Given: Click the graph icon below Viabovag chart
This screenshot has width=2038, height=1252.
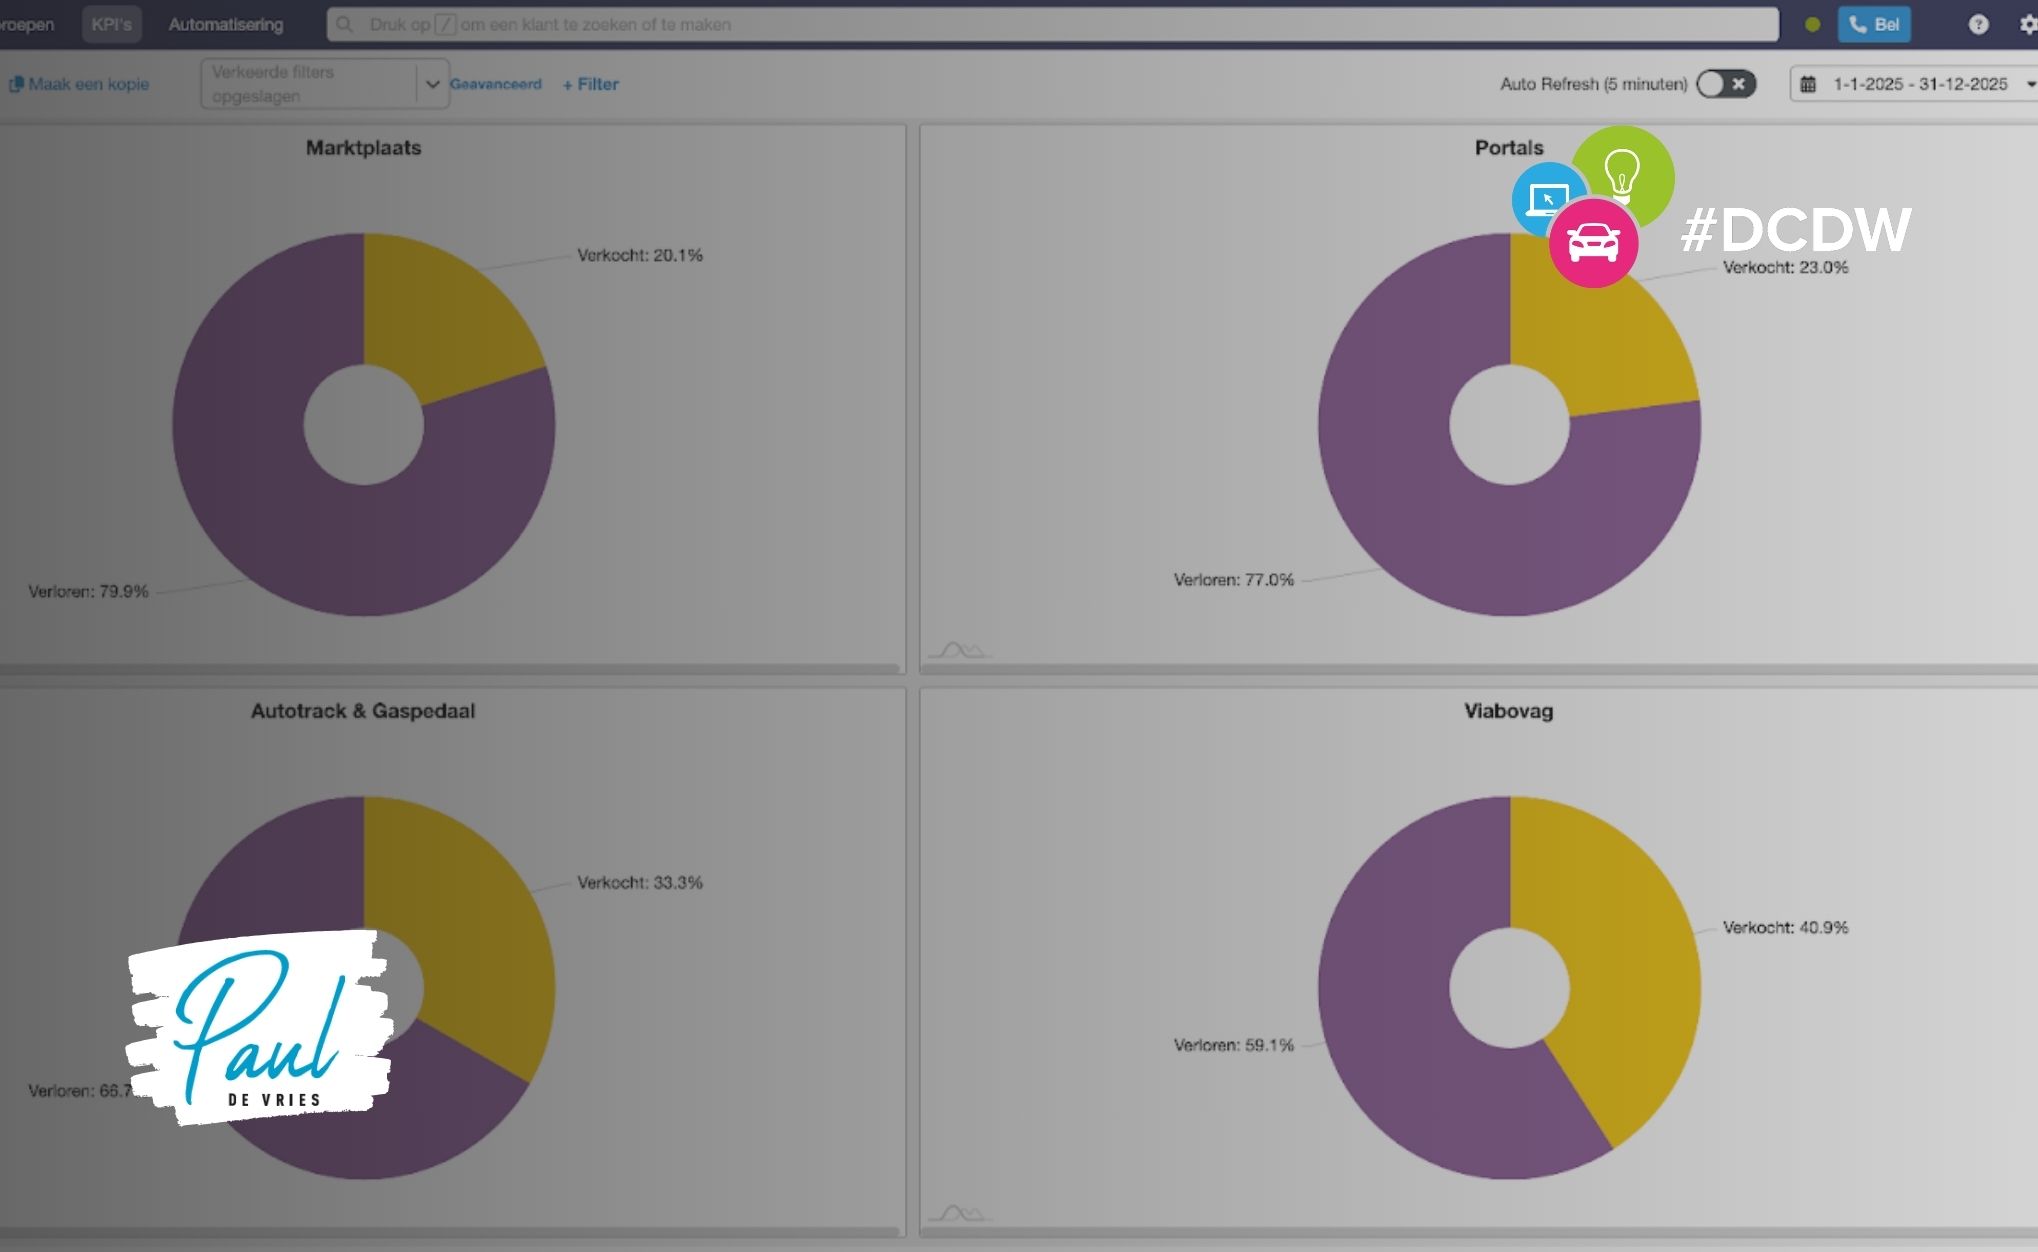Looking at the screenshot, I should pyautogui.click(x=958, y=1214).
